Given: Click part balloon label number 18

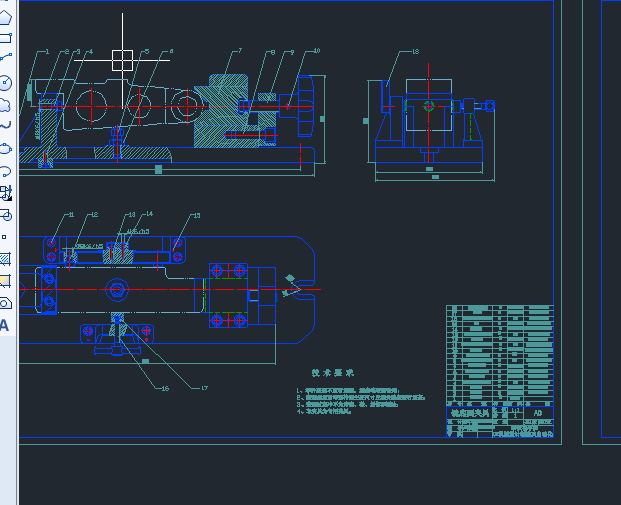Looking at the screenshot, I should [415, 51].
